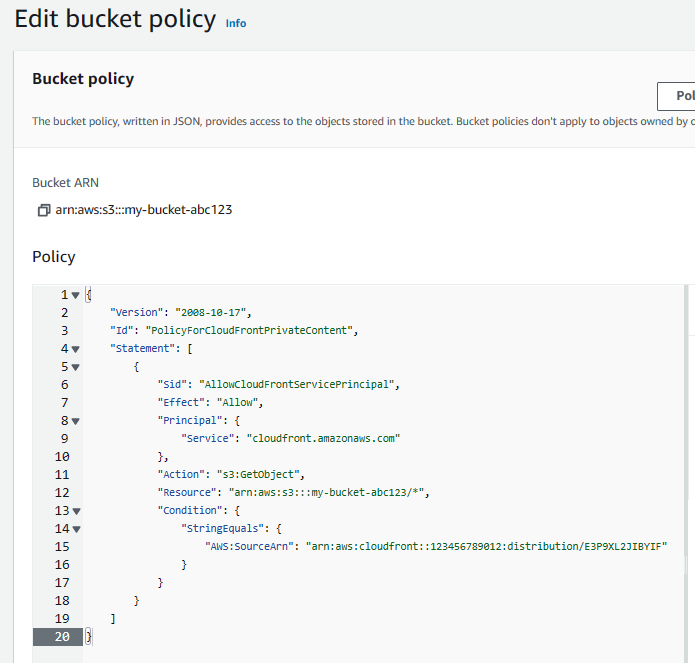This screenshot has height=663, width=695.
Task: Open the Info link beside Edit bucket policy
Action: tap(236, 23)
